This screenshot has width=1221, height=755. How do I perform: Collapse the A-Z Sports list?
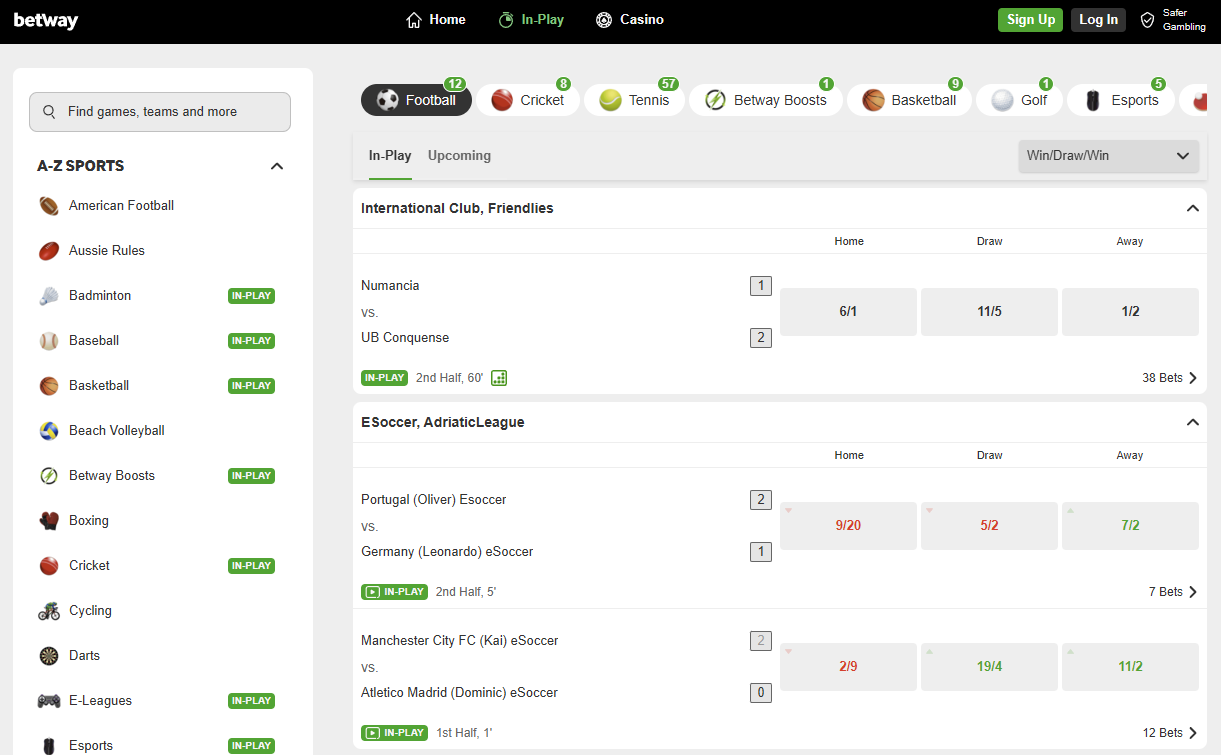pyautogui.click(x=277, y=166)
